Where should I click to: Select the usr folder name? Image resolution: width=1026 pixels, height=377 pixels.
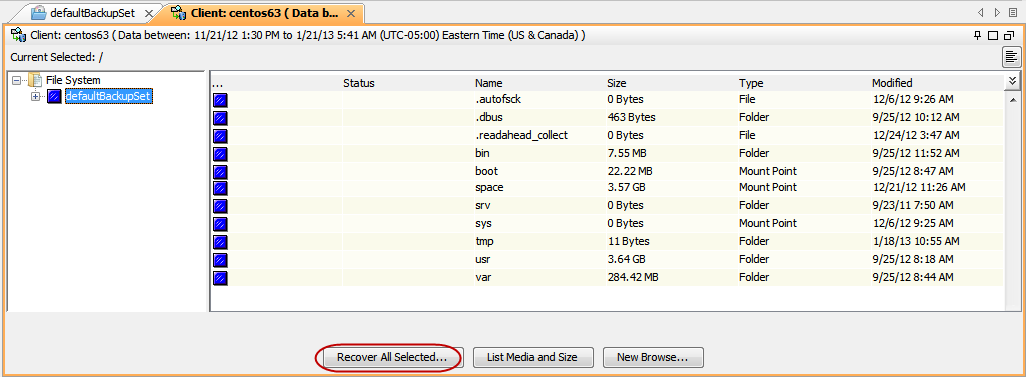483,259
